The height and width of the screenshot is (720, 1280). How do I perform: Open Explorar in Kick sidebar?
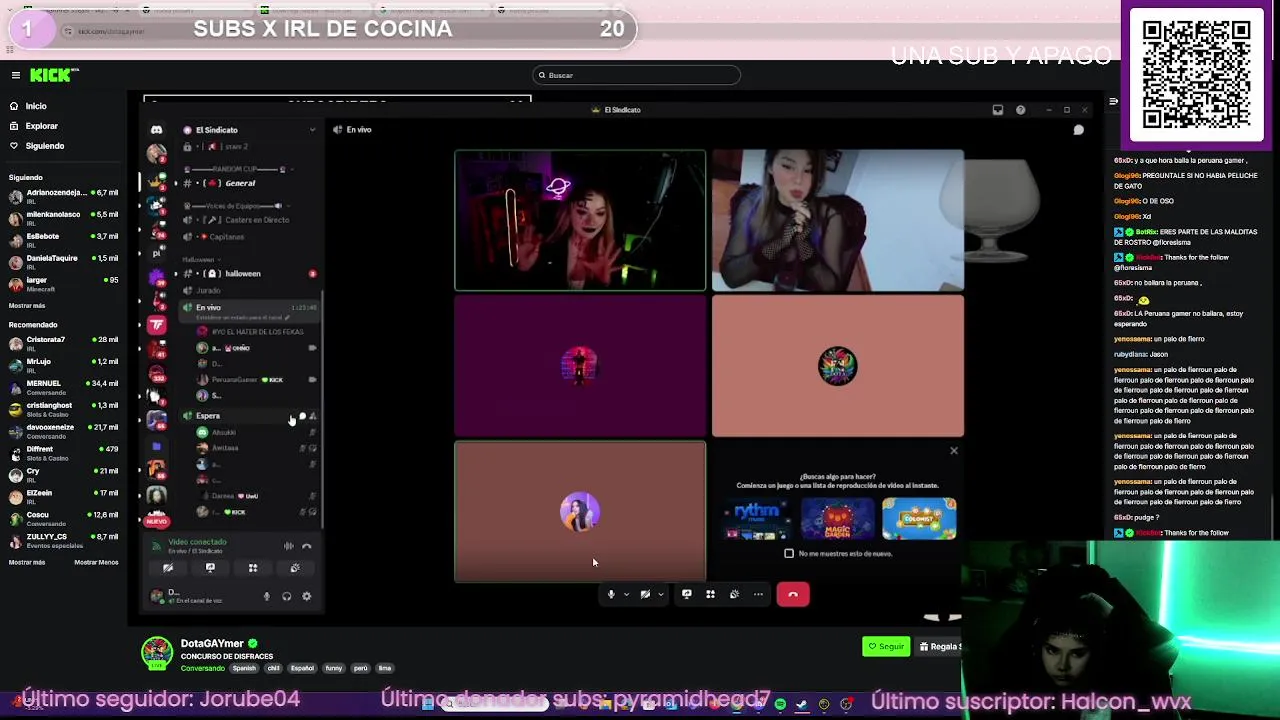(41, 126)
